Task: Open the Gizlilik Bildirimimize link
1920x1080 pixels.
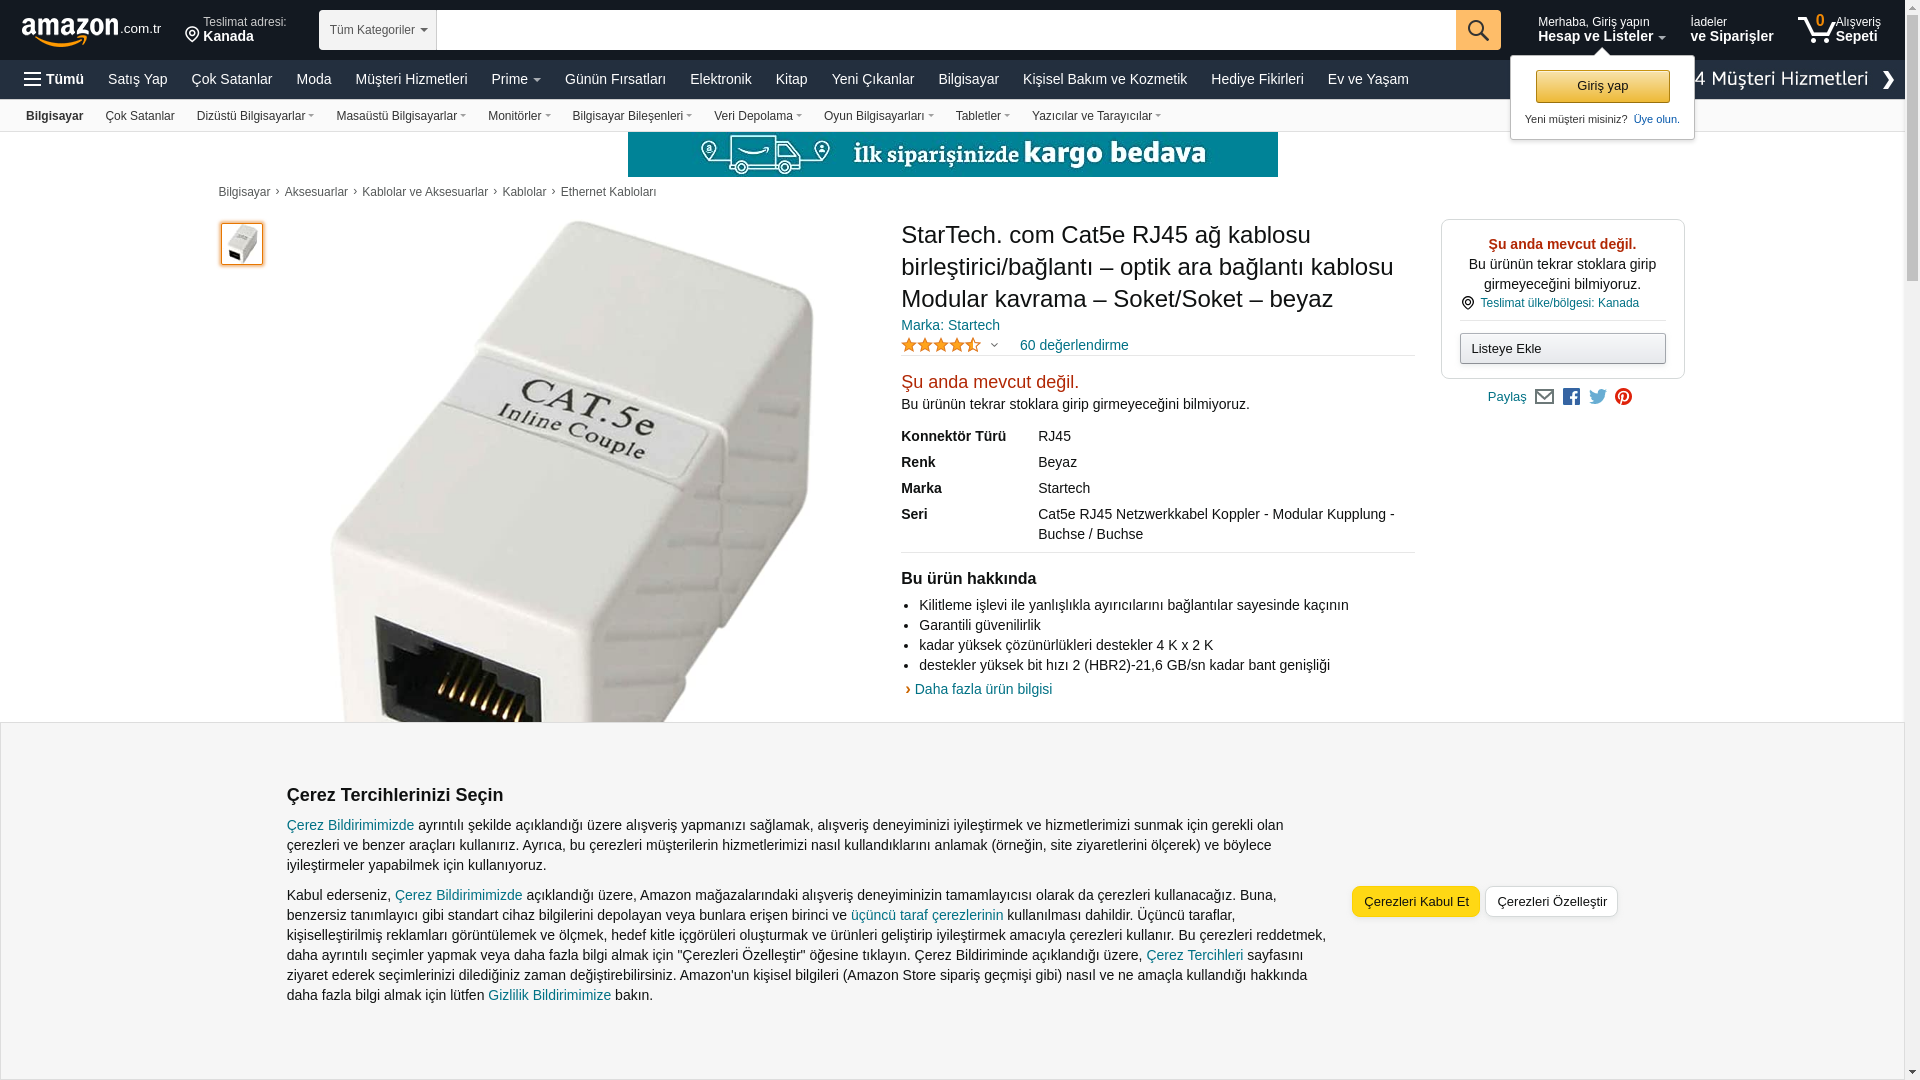Action: 549,995
